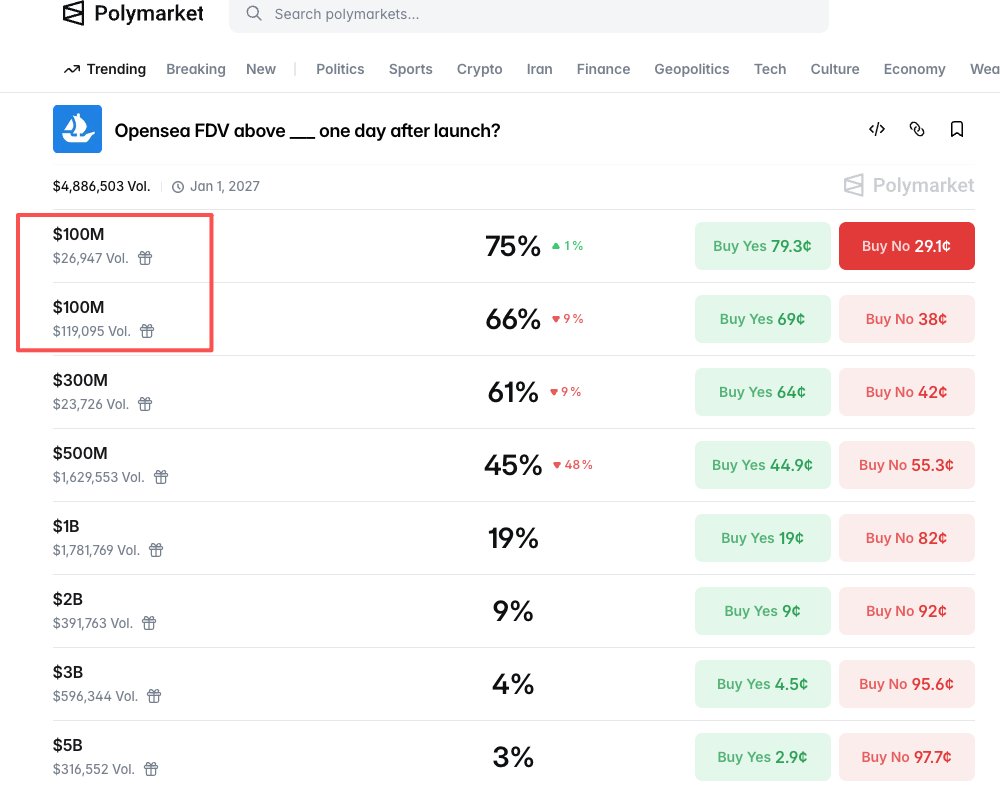The image size is (1000, 798).
Task: Click the rewards gift icon in the $1B row
Action: (x=156, y=550)
